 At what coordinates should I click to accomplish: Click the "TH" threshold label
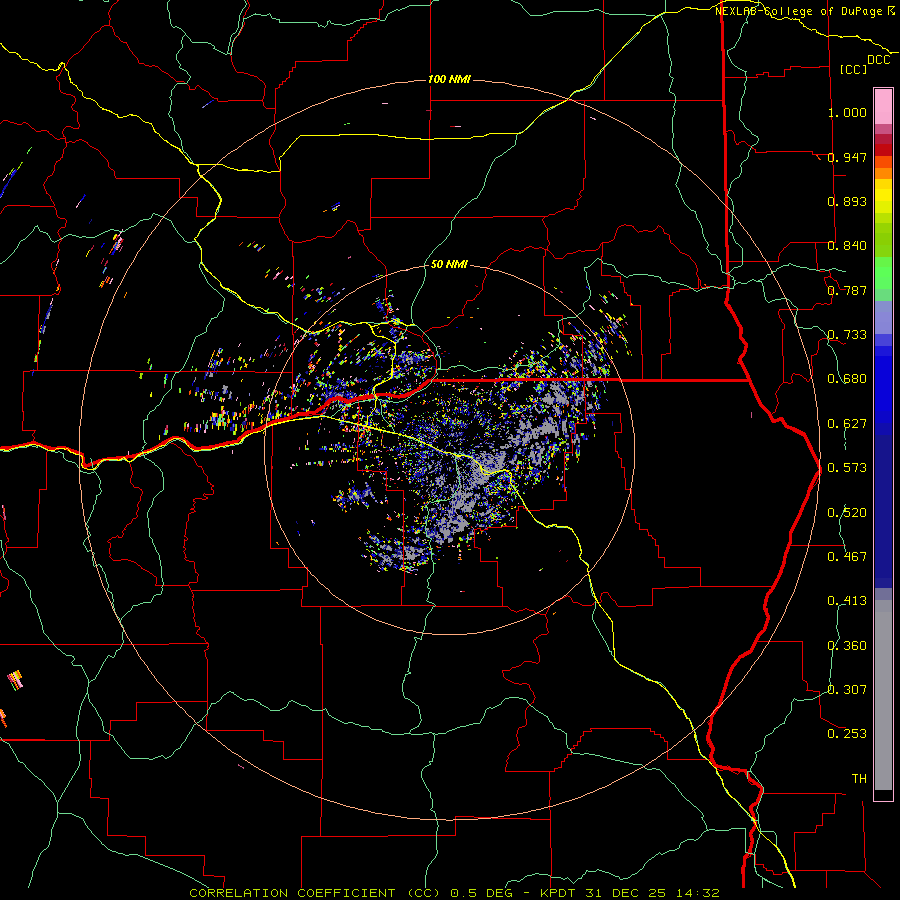[859, 779]
